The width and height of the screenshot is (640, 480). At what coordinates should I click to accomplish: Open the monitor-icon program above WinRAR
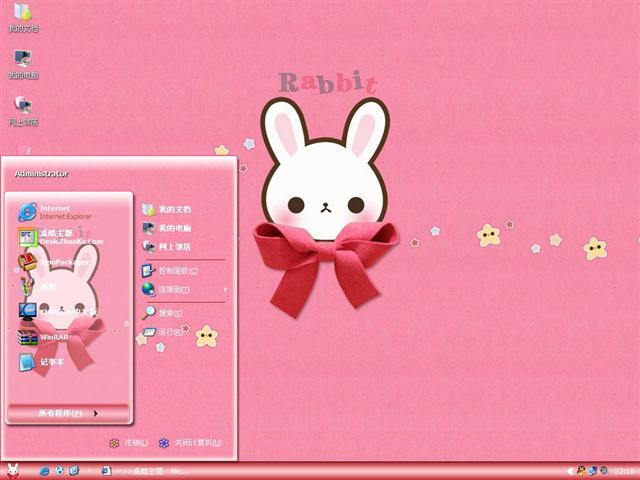tap(57, 312)
